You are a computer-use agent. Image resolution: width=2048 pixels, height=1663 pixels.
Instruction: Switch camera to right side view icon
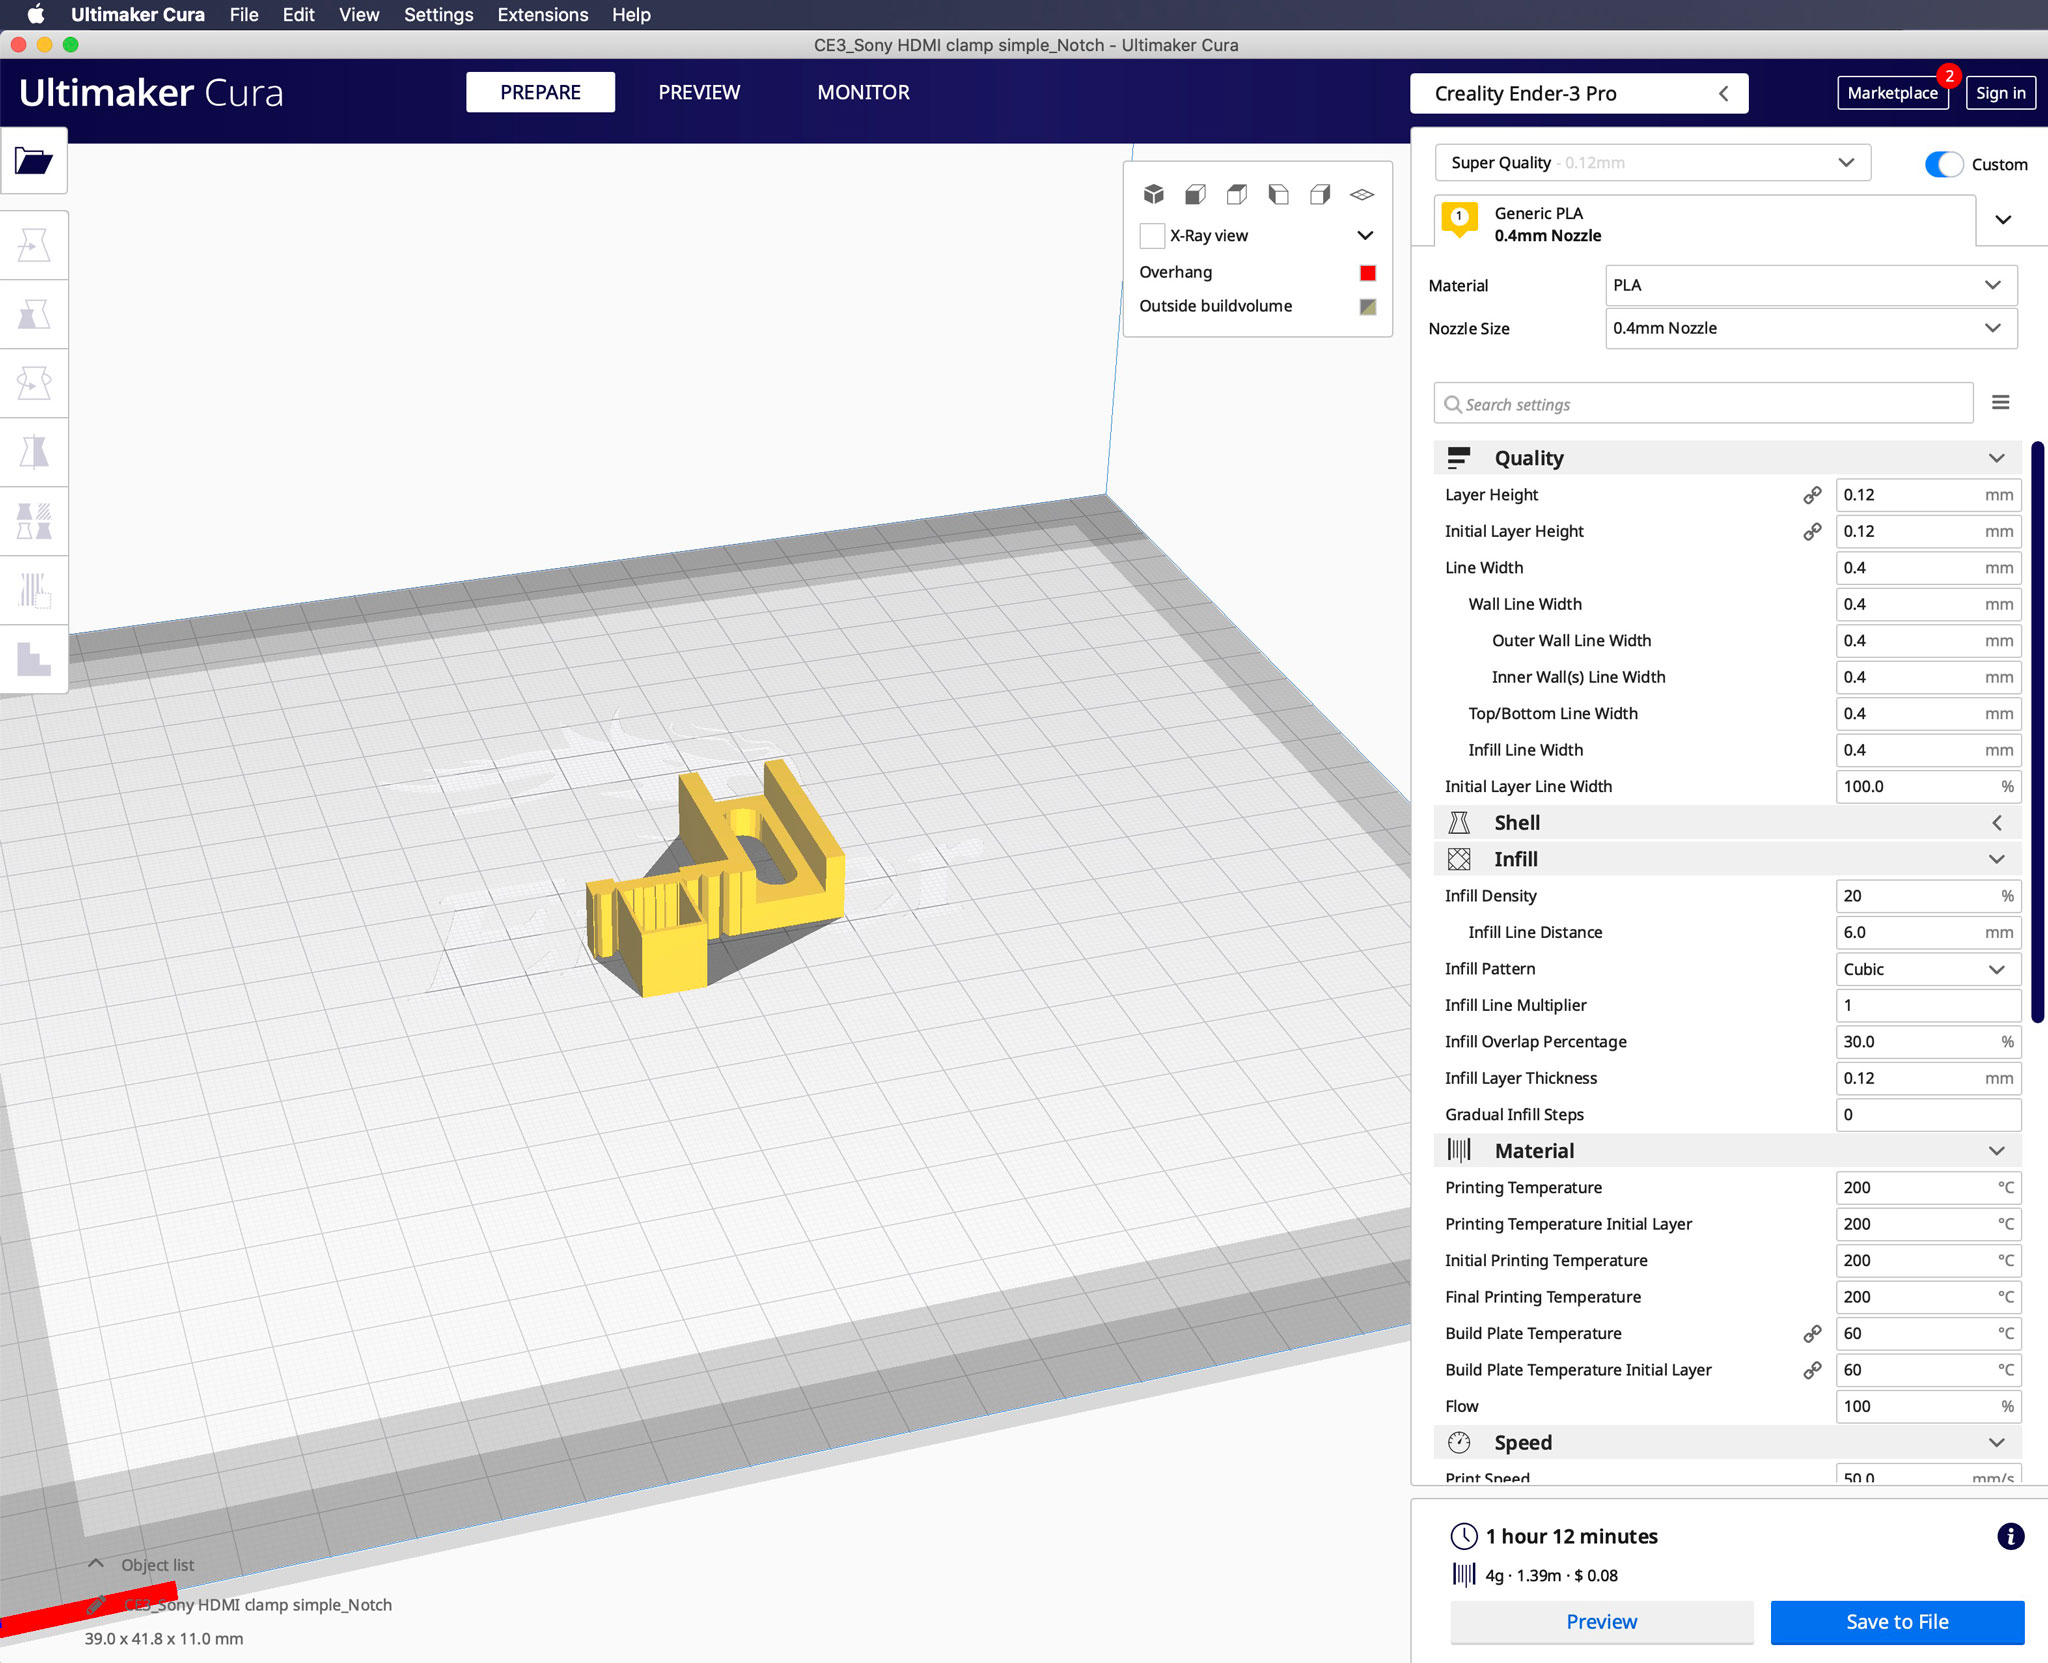pyautogui.click(x=1320, y=194)
